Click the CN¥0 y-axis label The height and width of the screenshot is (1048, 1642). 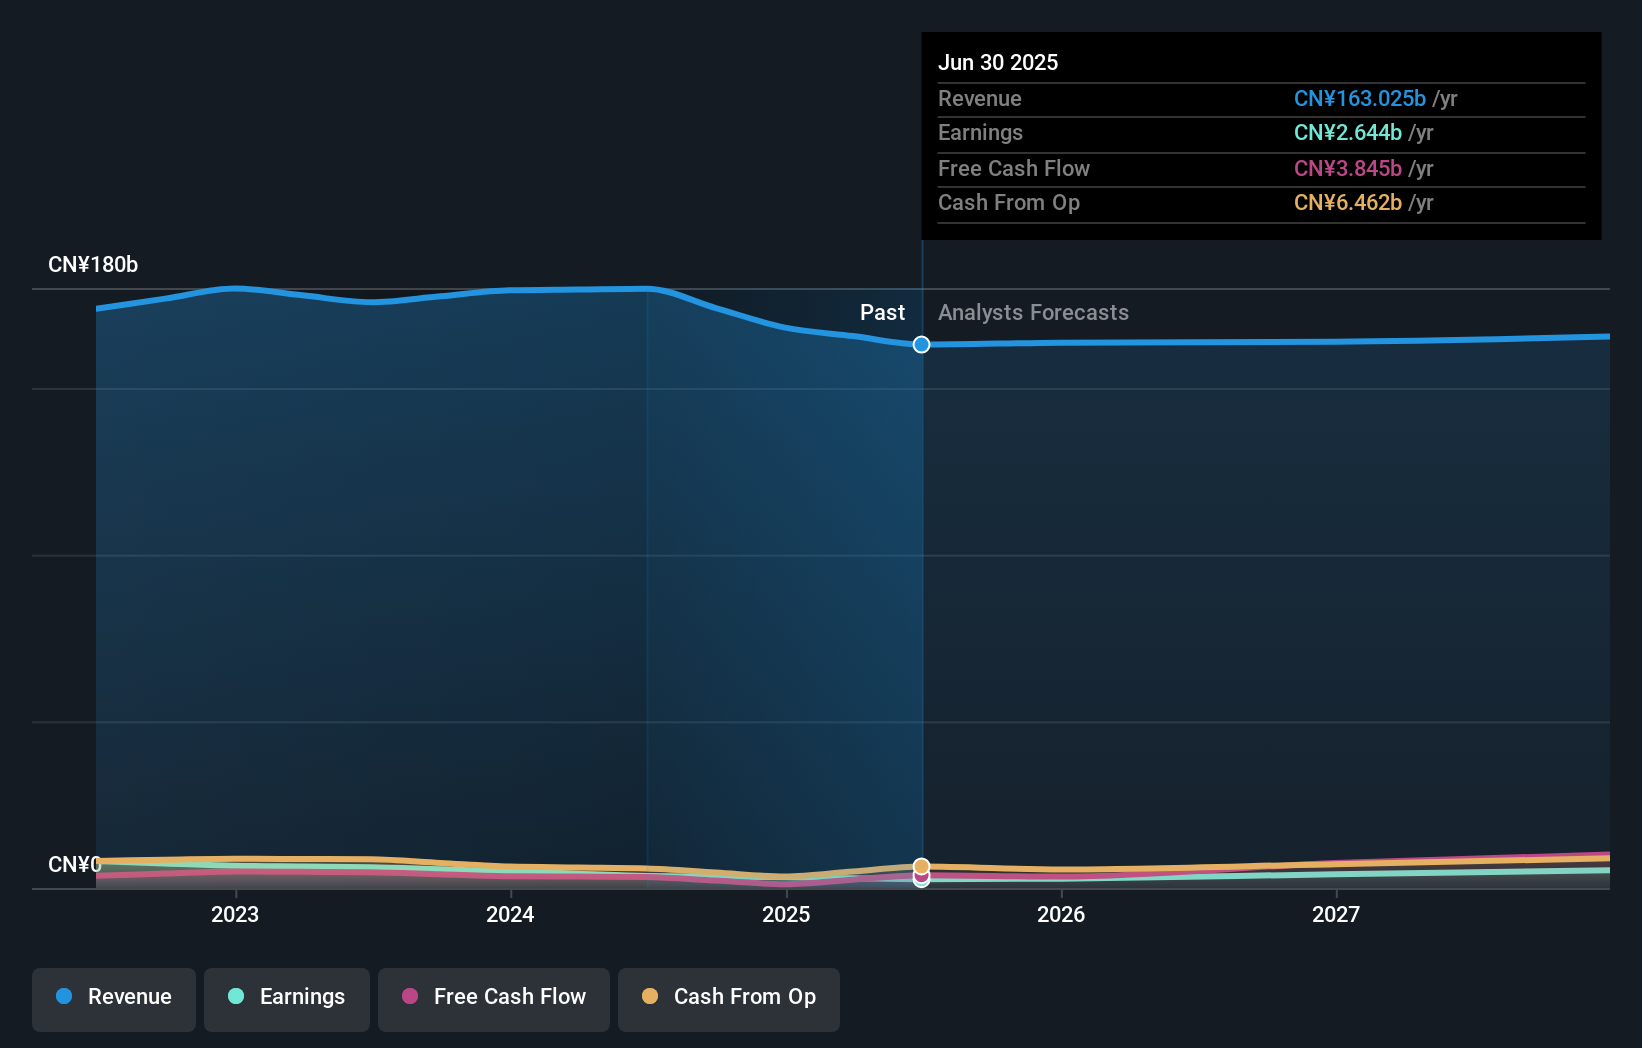(75, 864)
